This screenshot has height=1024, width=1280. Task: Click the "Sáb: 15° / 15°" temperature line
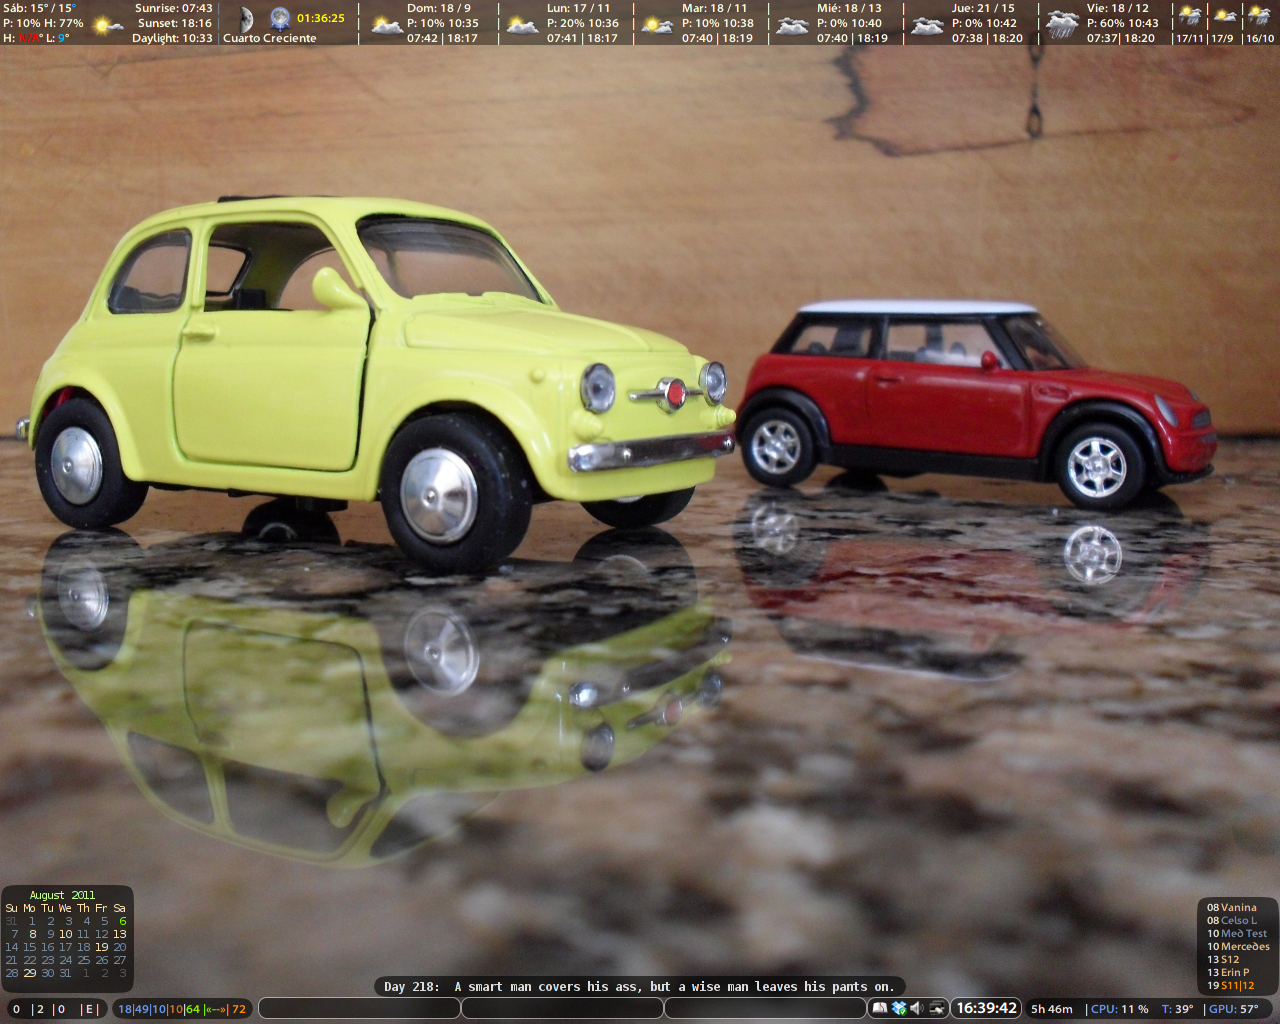39,8
